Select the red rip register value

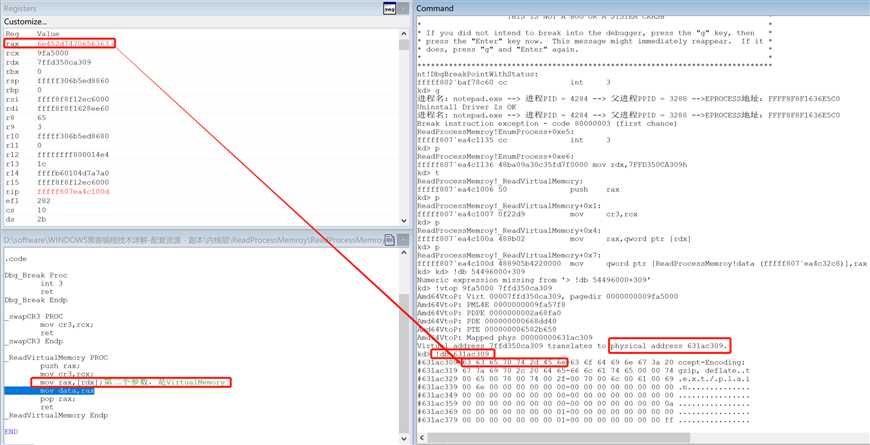73,191
